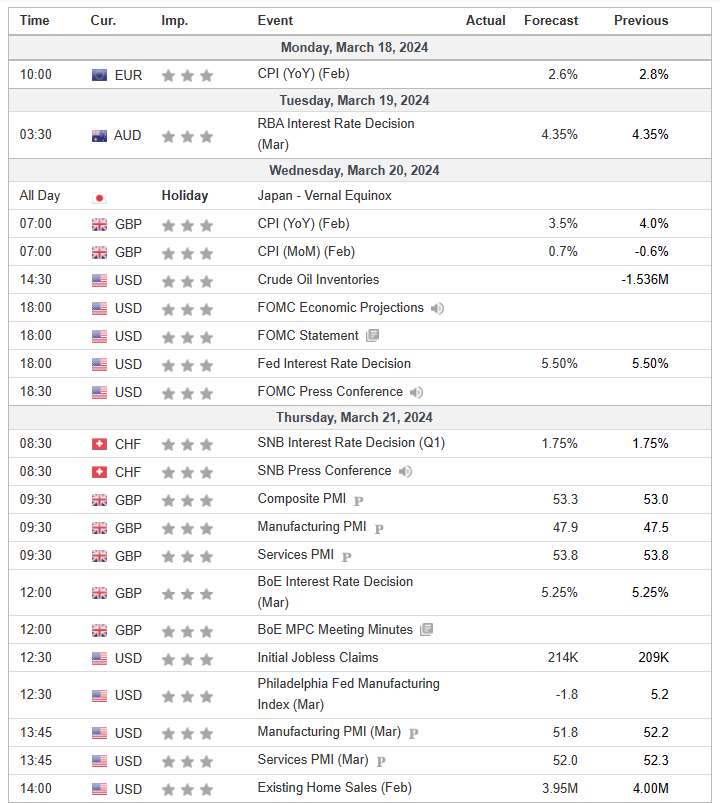Click the EUR flag in the CPI row

99,75
